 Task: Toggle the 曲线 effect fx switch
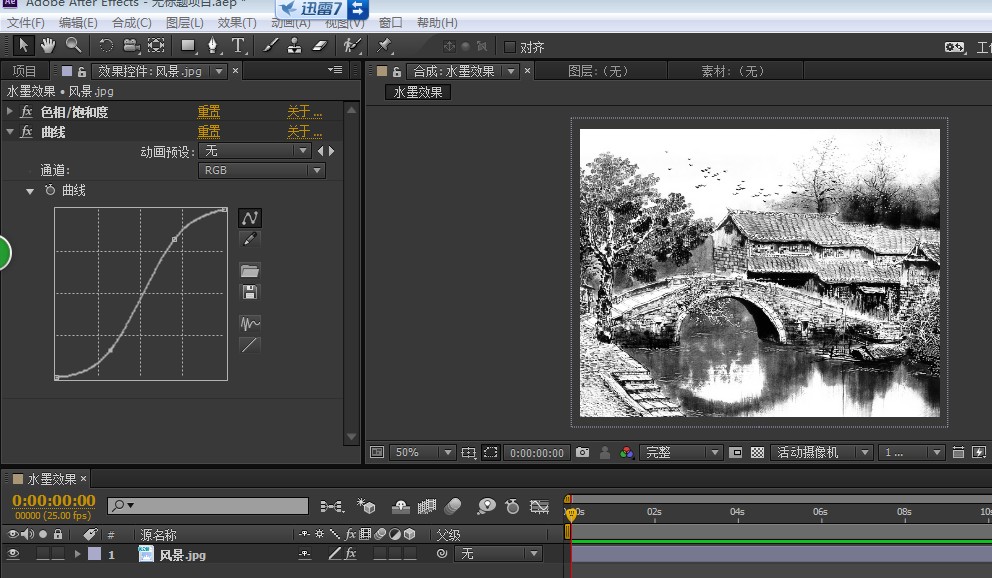click(27, 132)
